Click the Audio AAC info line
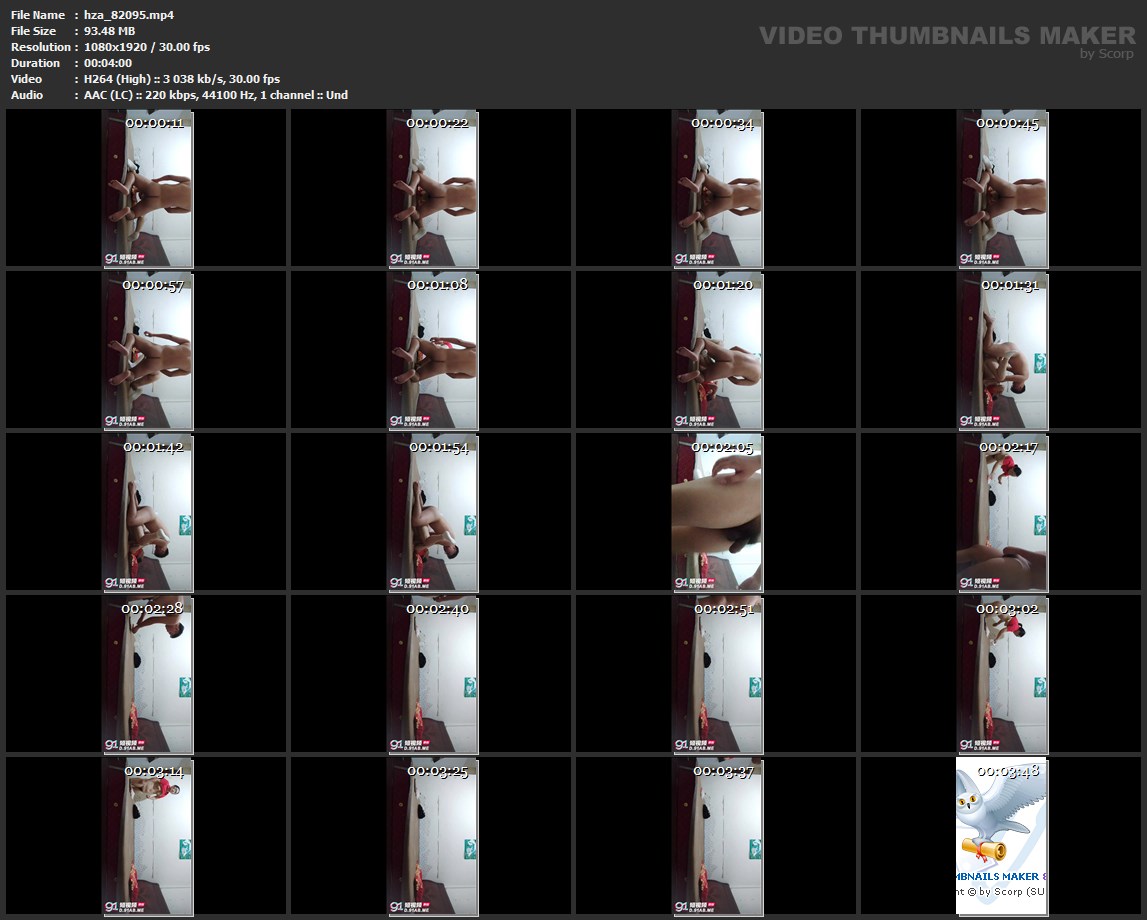The width and height of the screenshot is (1147, 920). click(216, 95)
